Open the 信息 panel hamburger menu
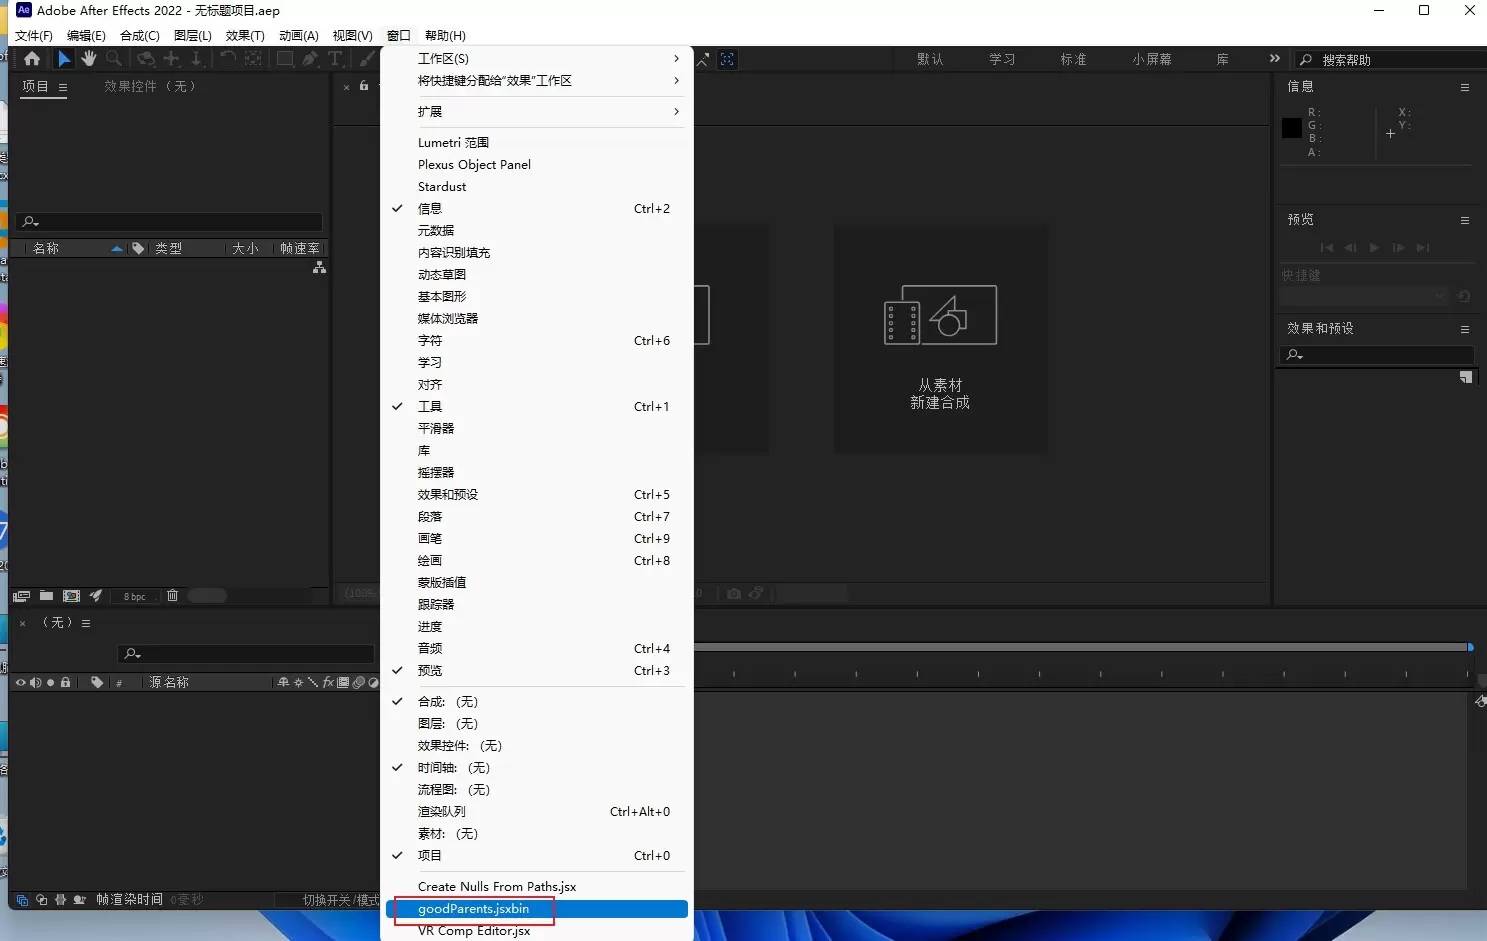Viewport: 1487px width, 941px height. point(1464,88)
